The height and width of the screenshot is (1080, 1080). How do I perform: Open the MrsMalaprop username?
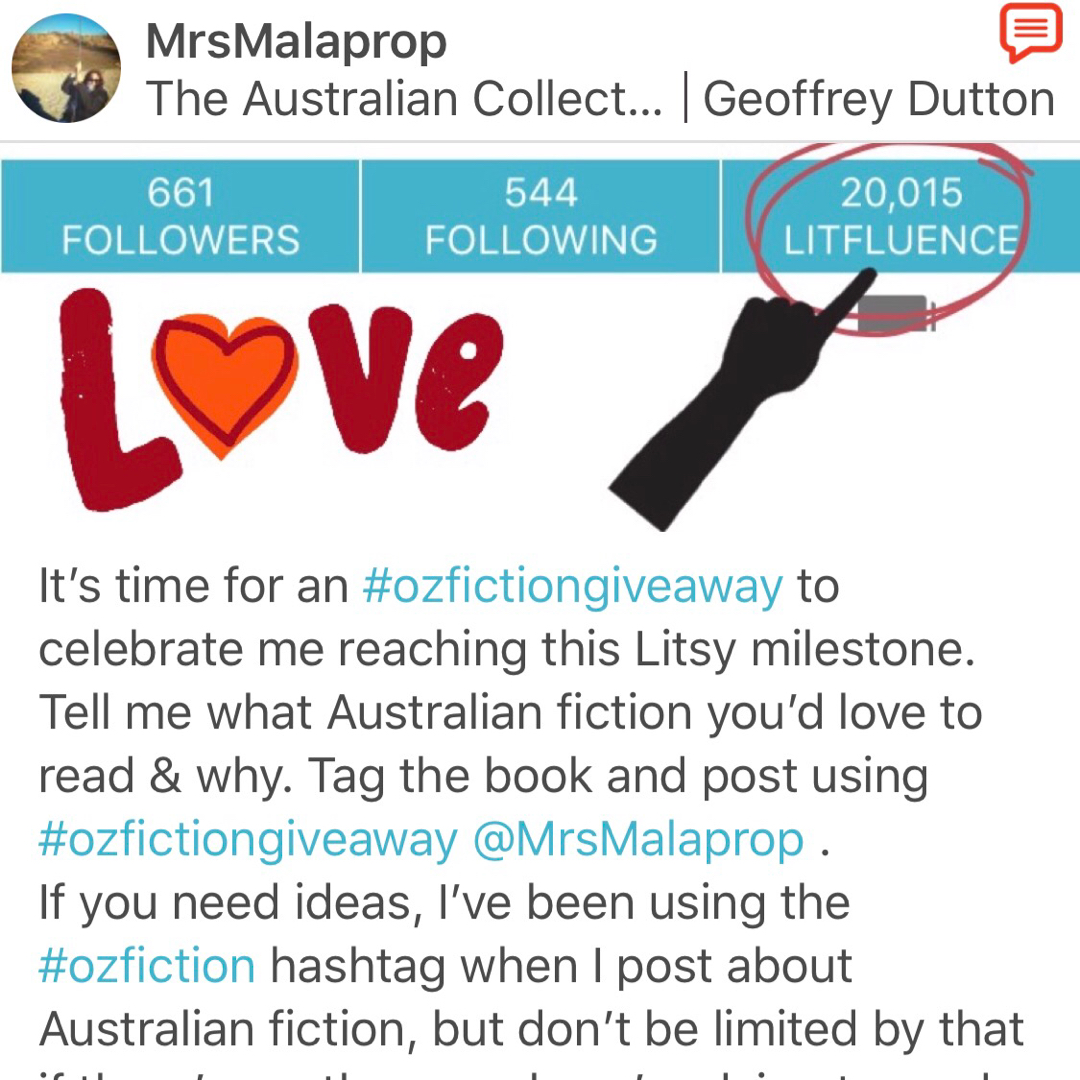(296, 41)
